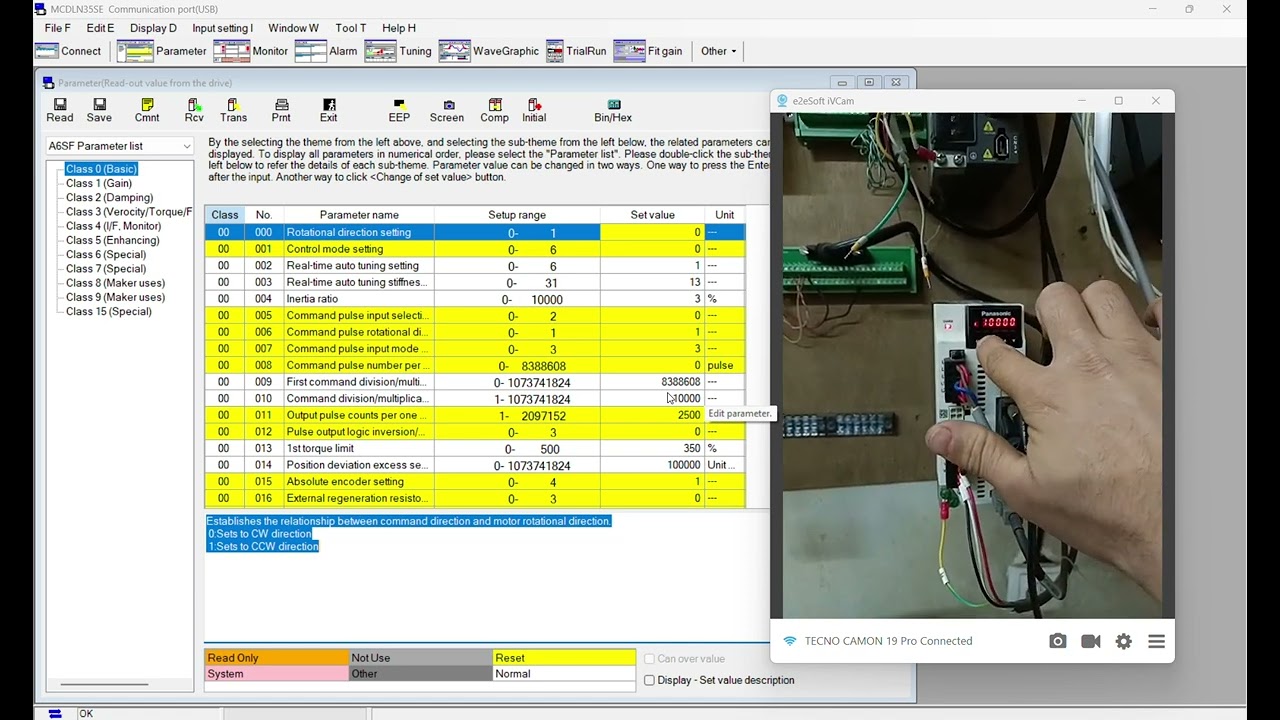Click the Prnt print icon
The height and width of the screenshot is (720, 1280).
(281, 110)
